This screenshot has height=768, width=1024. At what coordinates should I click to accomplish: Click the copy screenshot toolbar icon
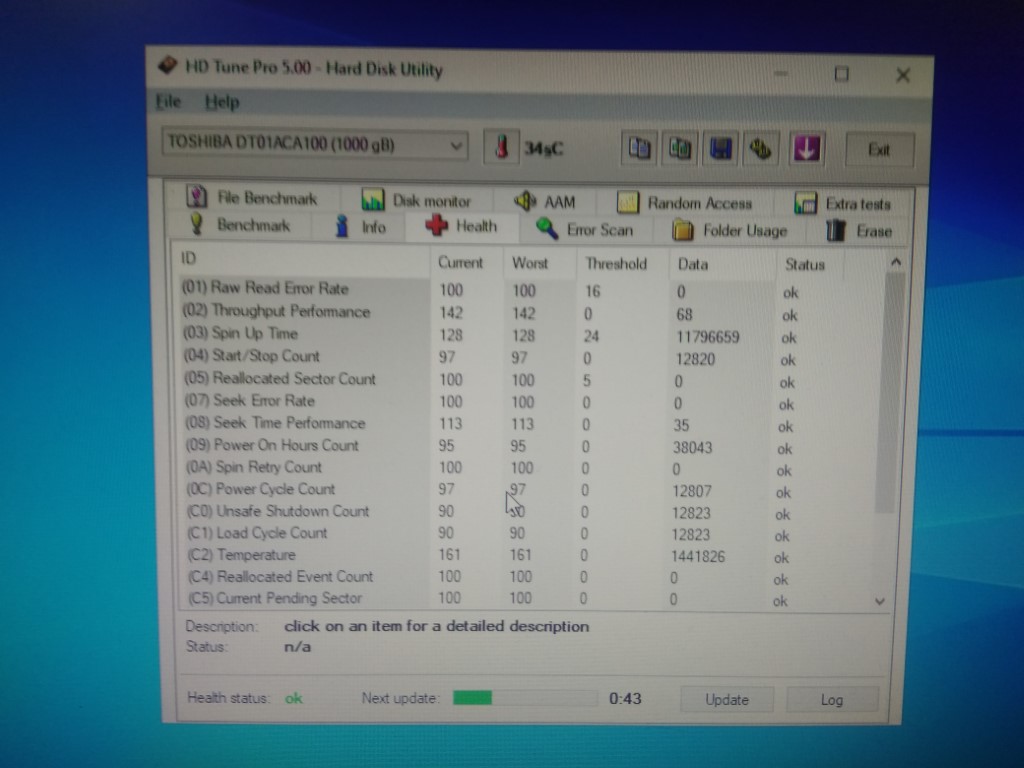coord(679,149)
